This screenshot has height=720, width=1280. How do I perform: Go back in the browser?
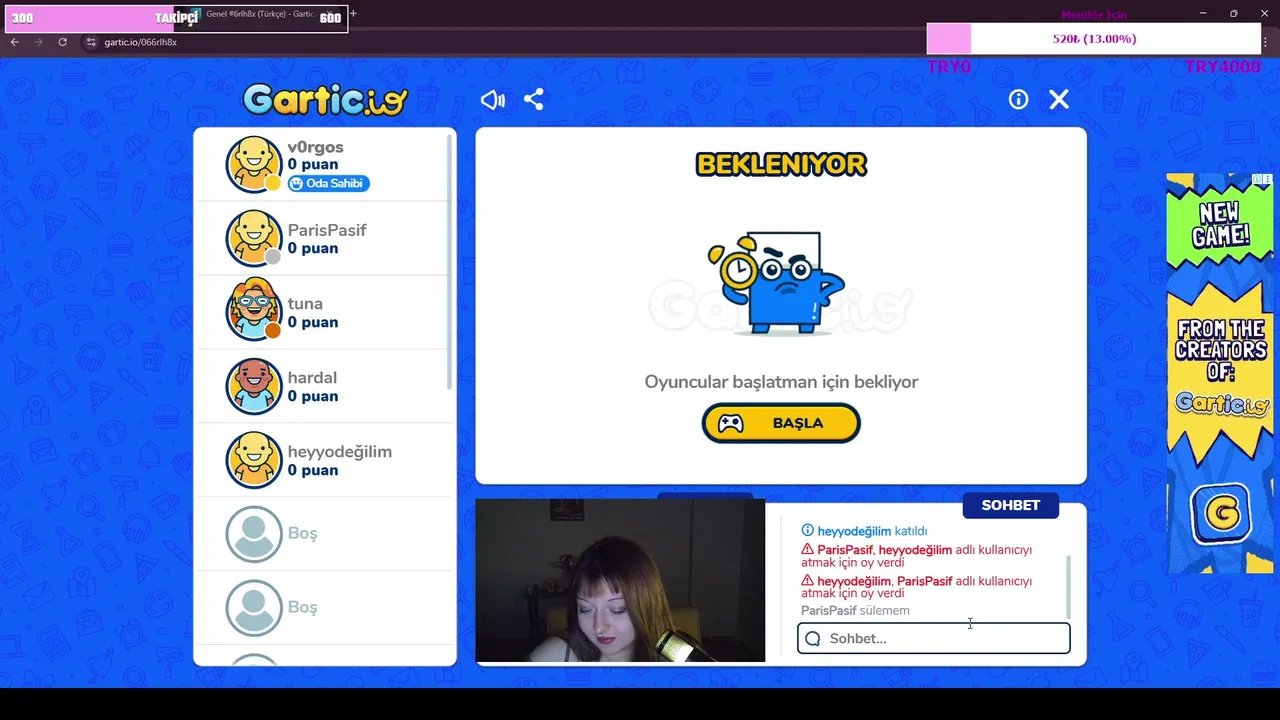14,42
